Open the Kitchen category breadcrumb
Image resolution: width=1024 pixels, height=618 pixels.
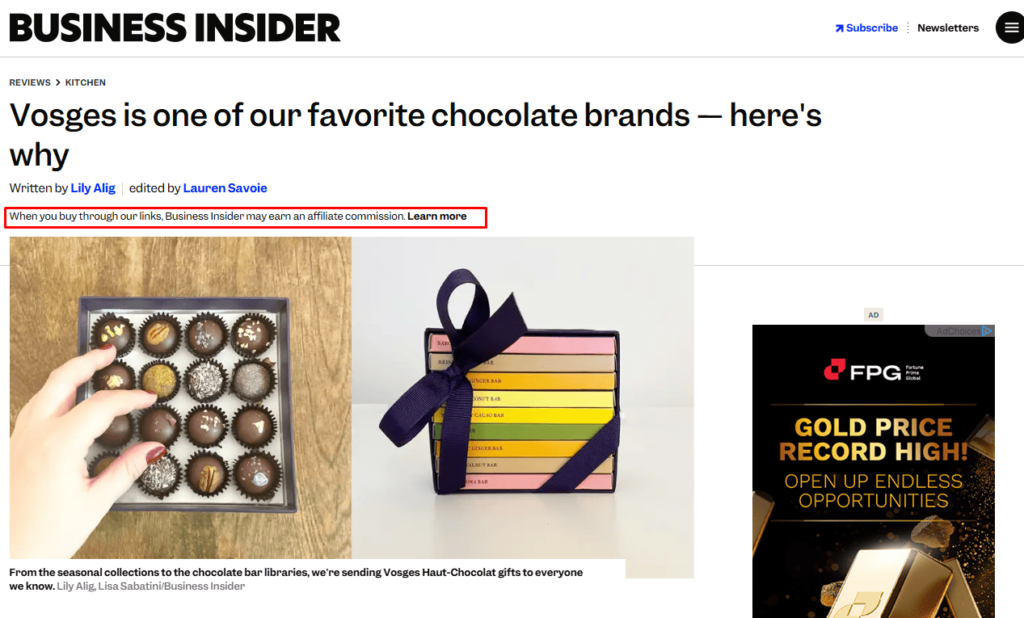[85, 82]
